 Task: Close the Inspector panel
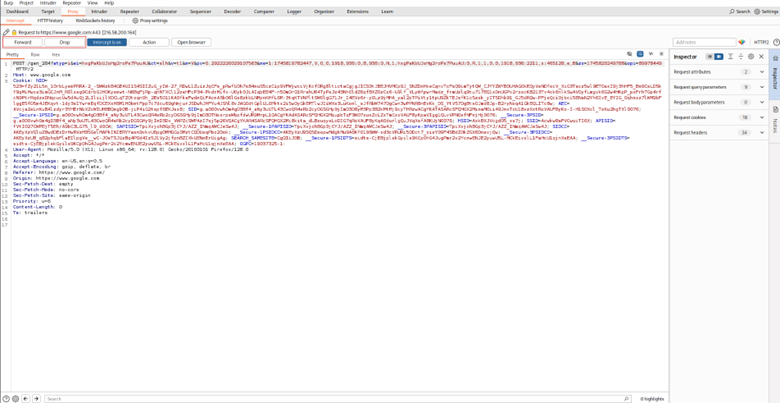[761, 57]
